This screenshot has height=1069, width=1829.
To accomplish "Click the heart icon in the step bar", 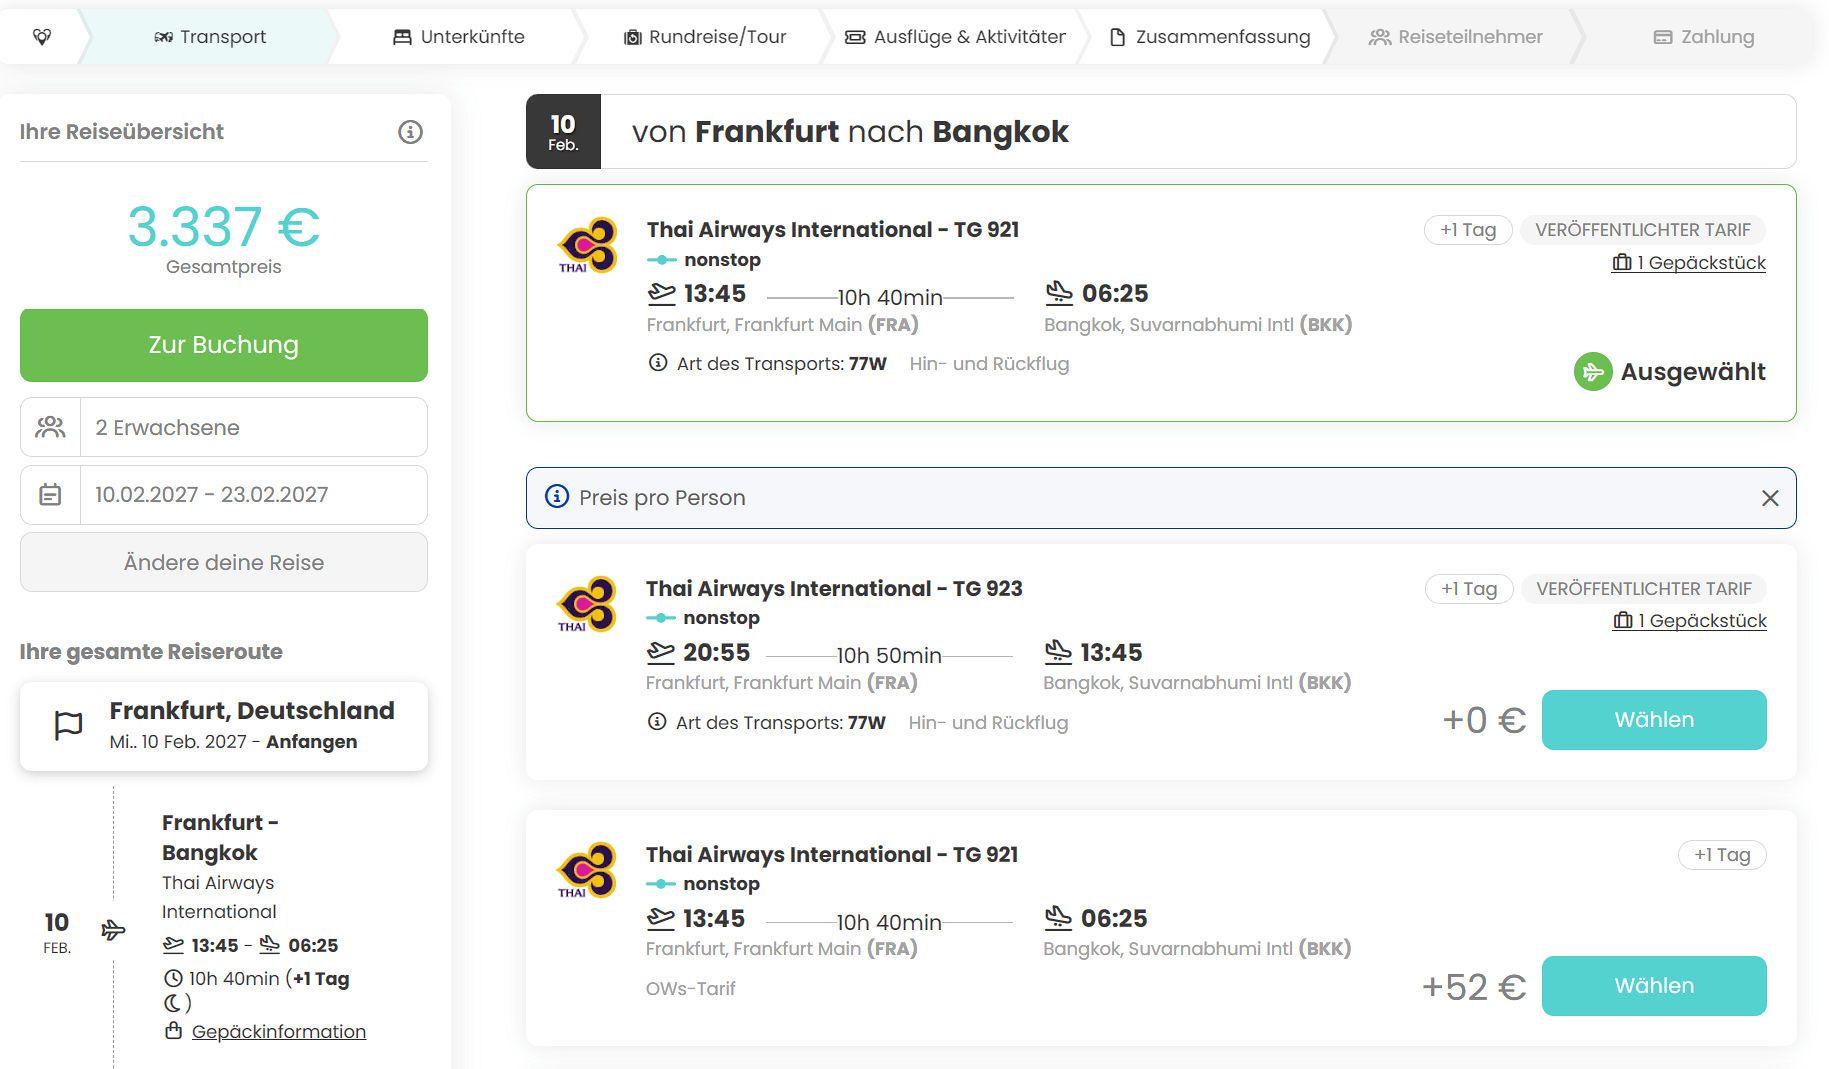I will tap(42, 37).
